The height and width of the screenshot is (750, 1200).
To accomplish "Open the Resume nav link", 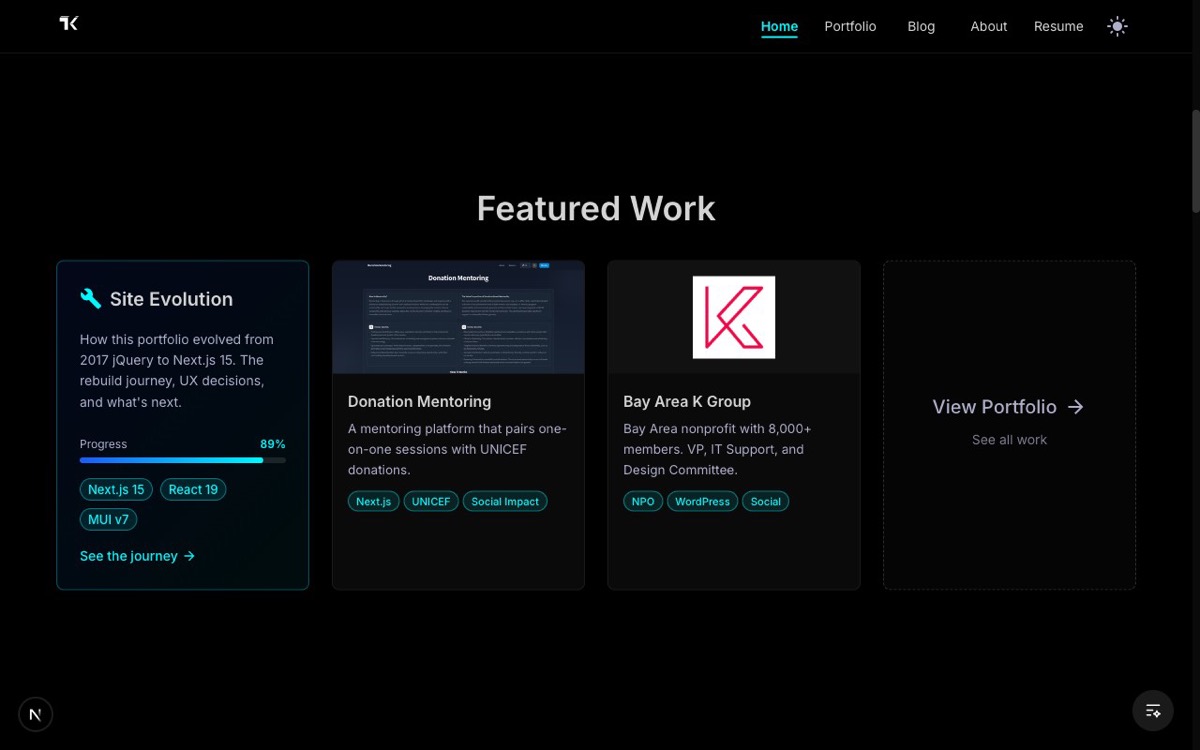I will click(1058, 27).
